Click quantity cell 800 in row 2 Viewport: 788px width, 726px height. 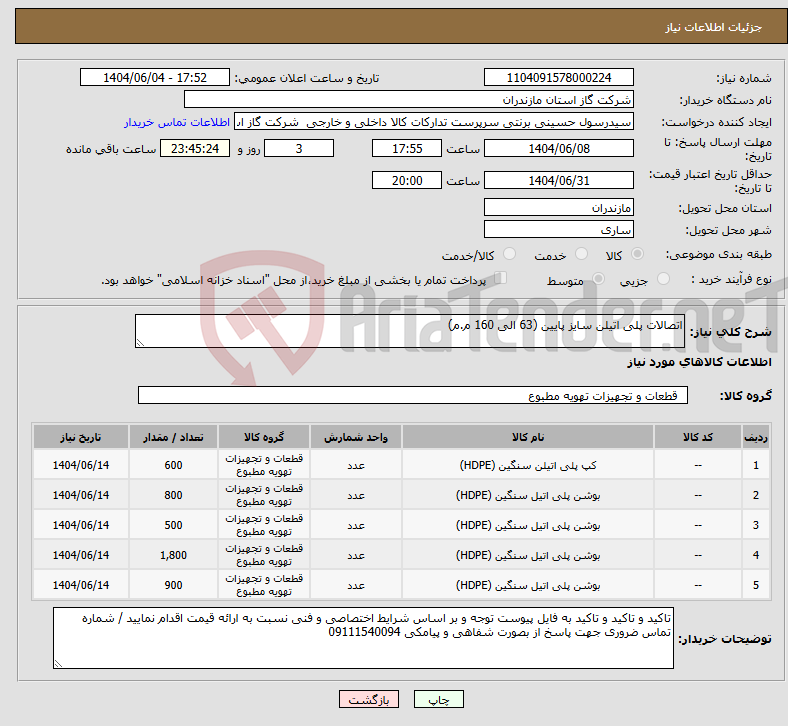click(173, 495)
